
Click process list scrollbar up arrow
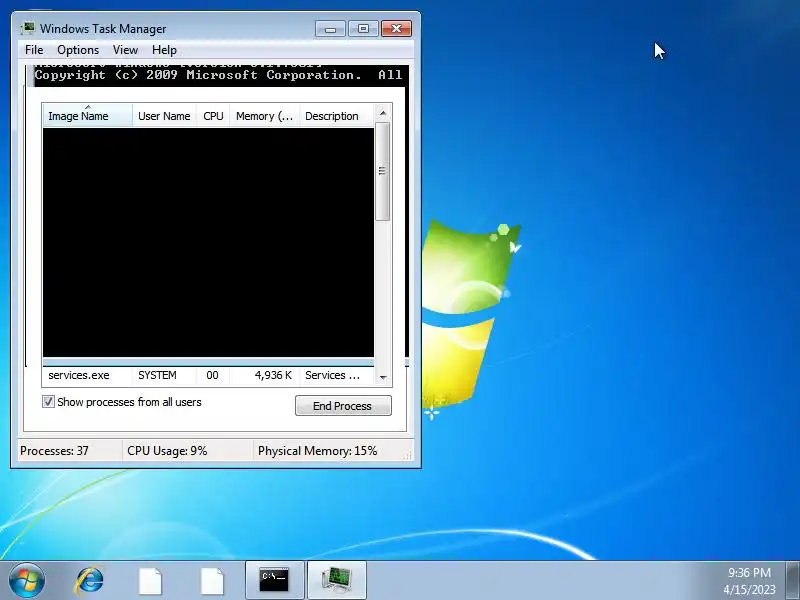(383, 113)
